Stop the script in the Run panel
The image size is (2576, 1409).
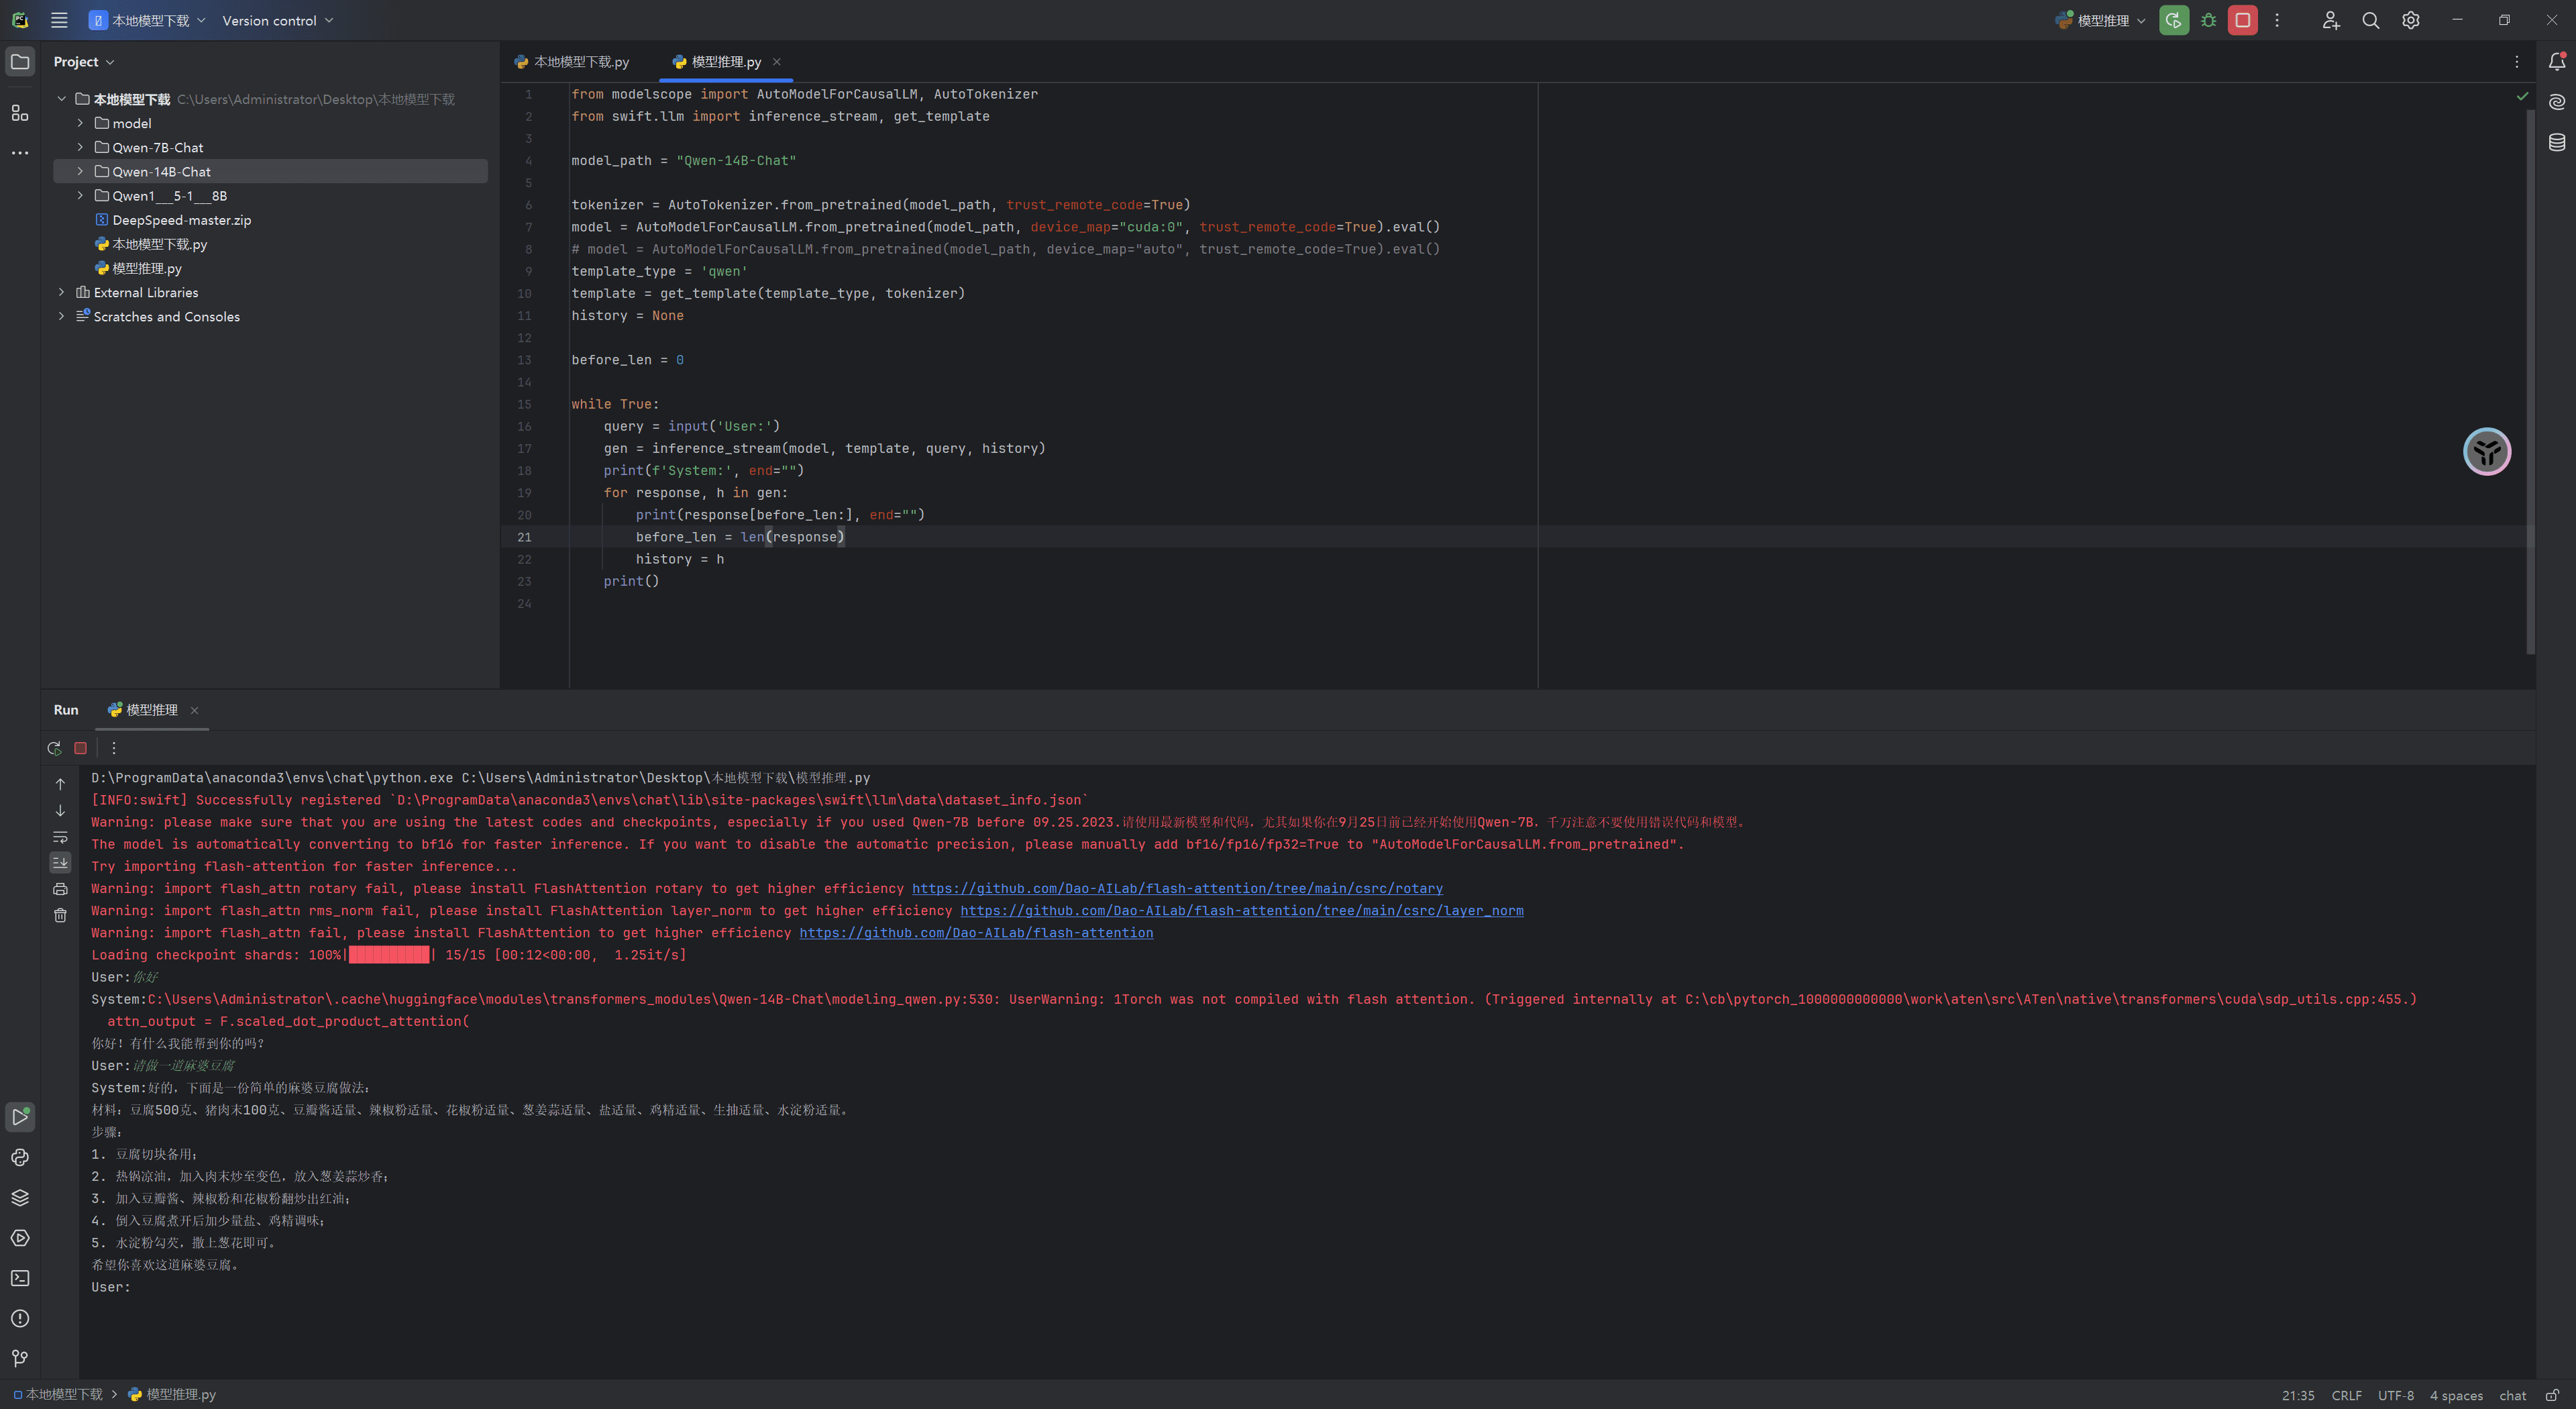coord(81,748)
